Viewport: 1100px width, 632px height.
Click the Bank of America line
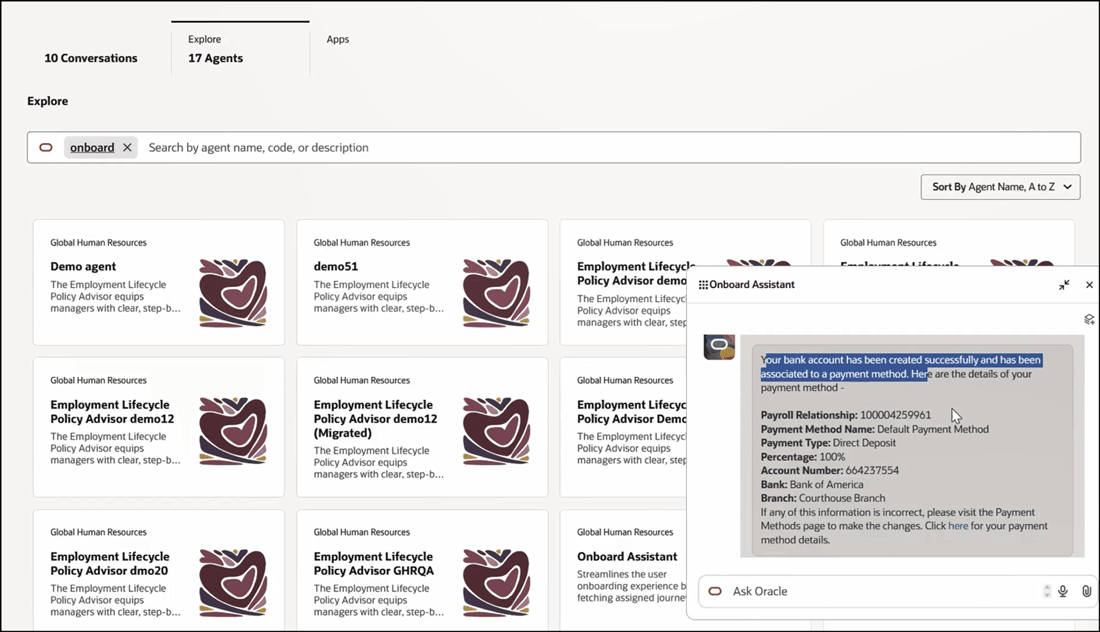812,485
